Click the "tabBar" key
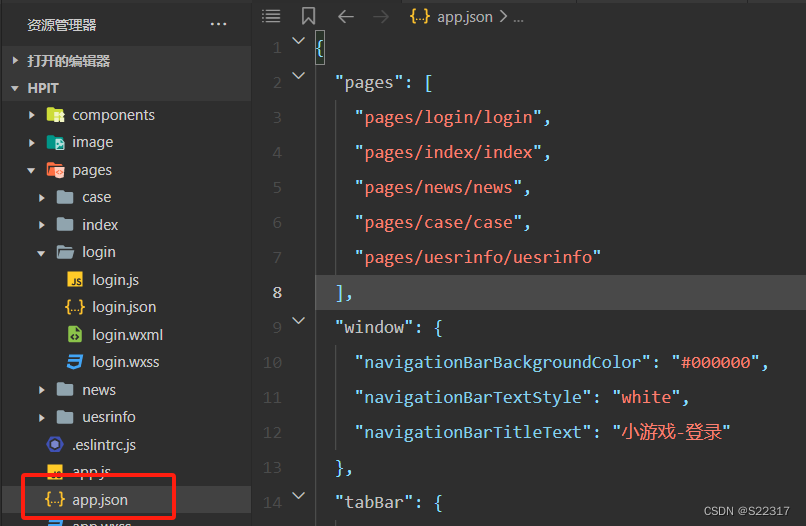The width and height of the screenshot is (806, 526). pos(374,502)
